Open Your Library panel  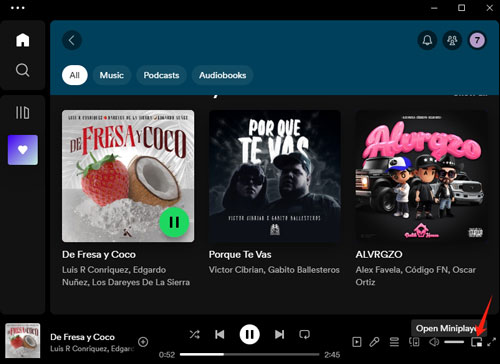23,113
